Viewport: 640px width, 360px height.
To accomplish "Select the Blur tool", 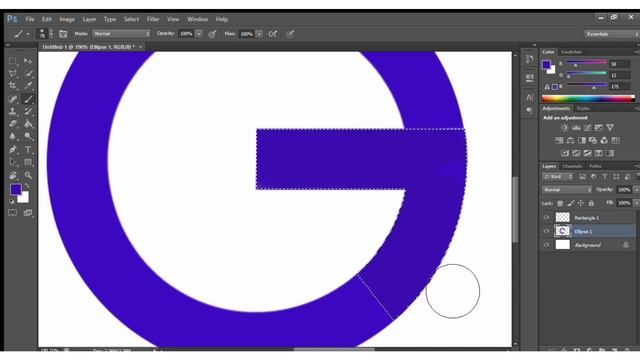I will pos(13,136).
